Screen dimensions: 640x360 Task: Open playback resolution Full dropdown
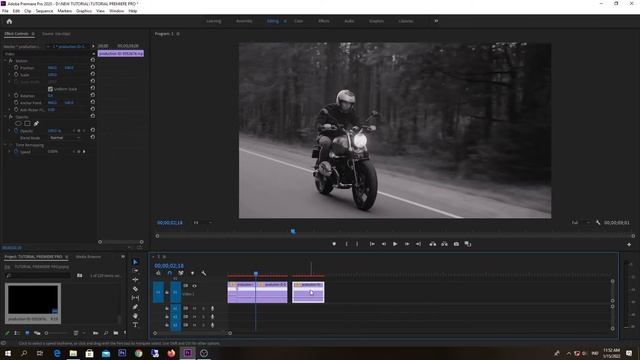(580, 222)
